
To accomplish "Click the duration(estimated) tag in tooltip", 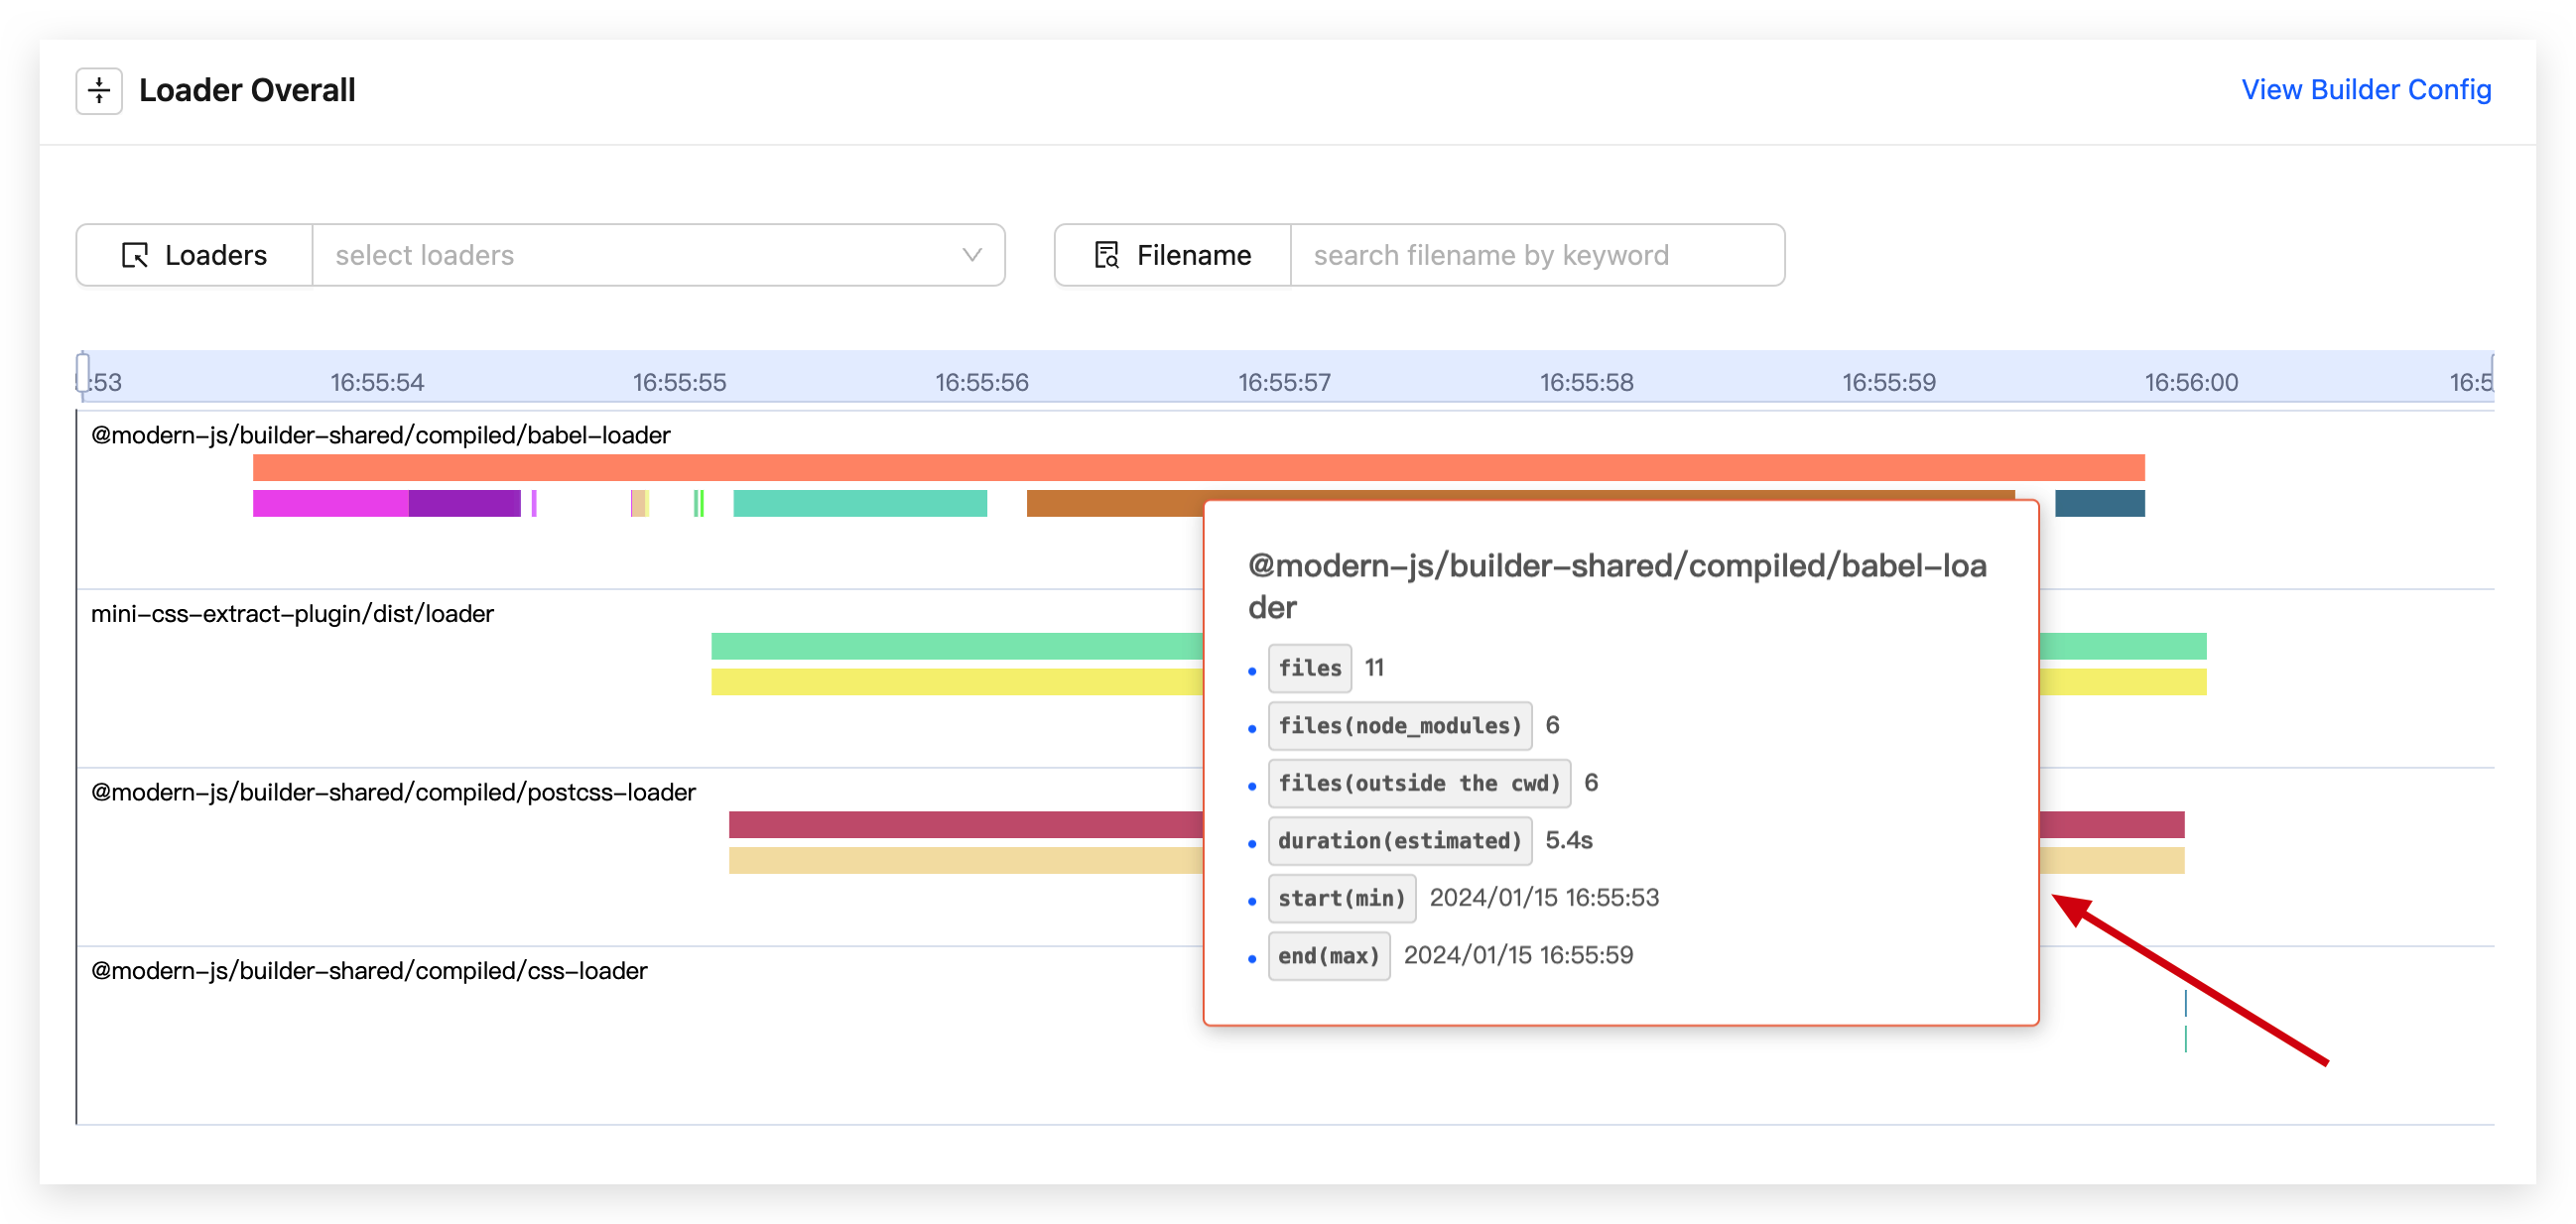I will click(1399, 841).
